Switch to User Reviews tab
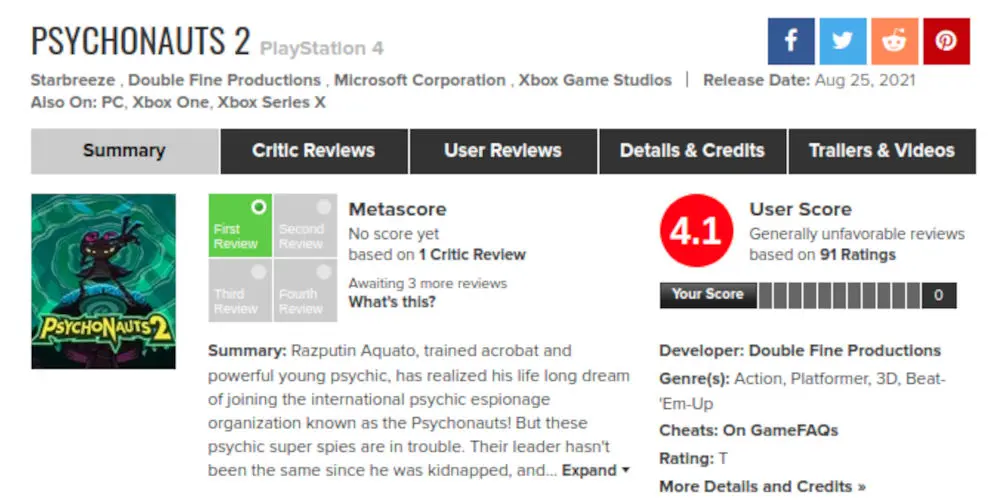Image resolution: width=1000 pixels, height=501 pixels. tap(503, 151)
